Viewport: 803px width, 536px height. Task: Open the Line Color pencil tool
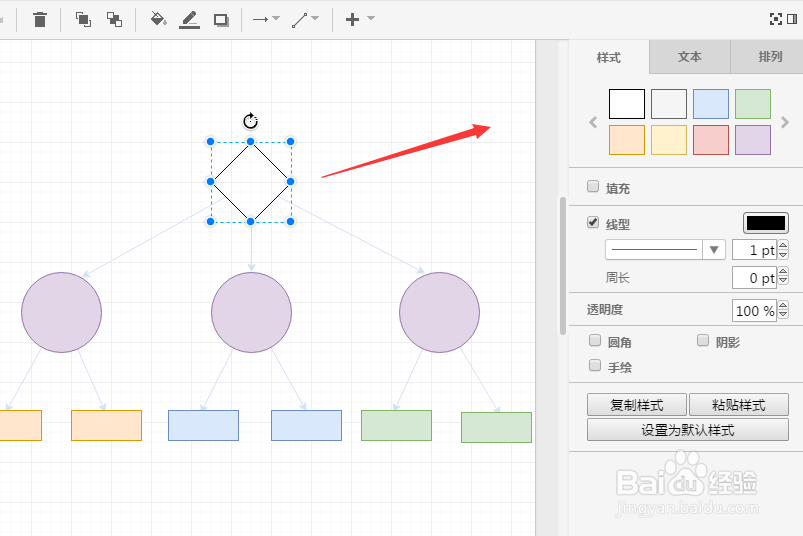pos(189,20)
